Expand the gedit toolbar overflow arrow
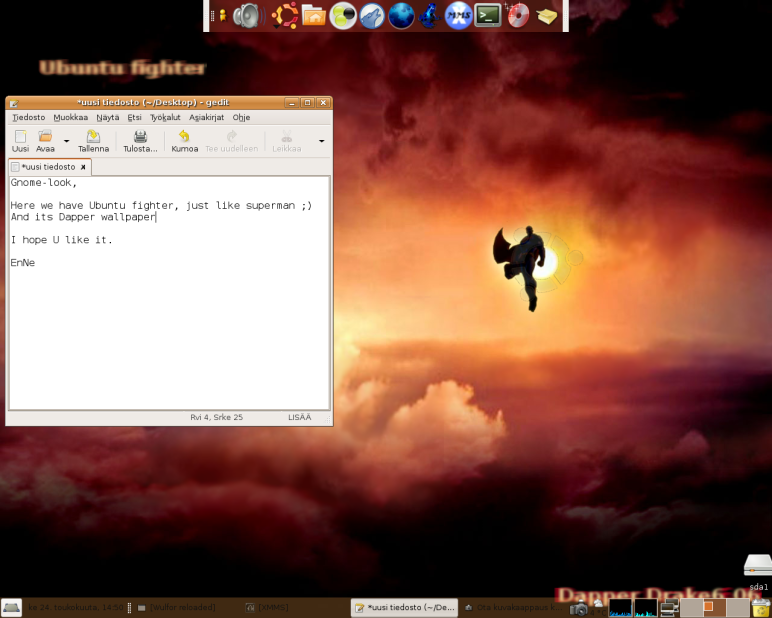 coord(322,141)
